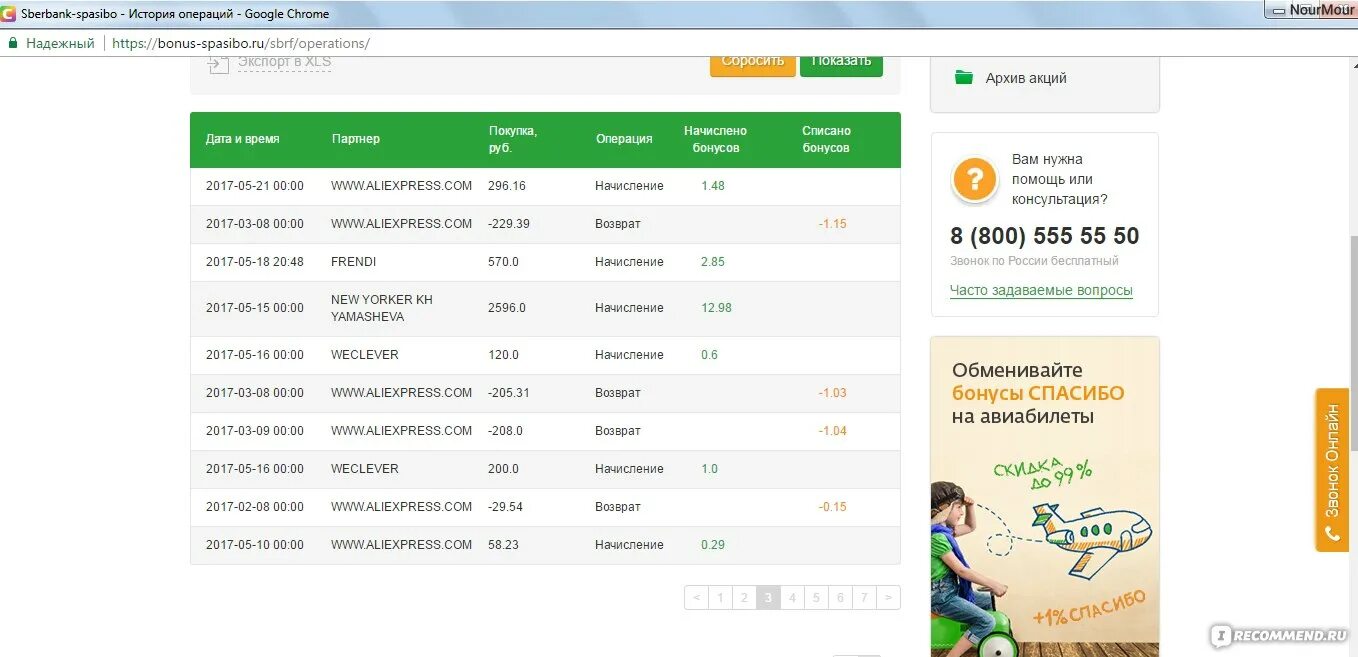Click the airline tickets bonus banner
Viewport: 1358px width, 657px height.
coord(1045,496)
